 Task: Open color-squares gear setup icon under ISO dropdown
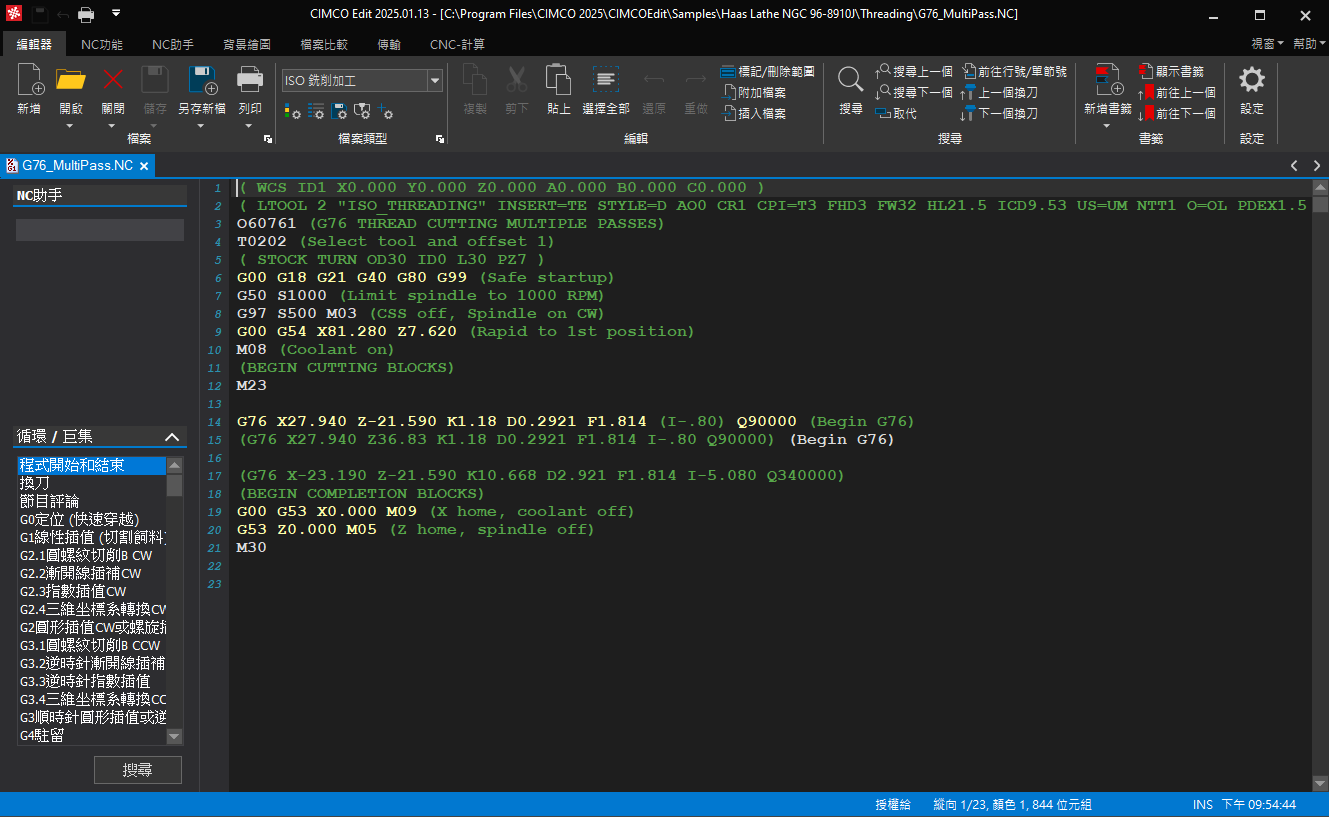click(292, 110)
